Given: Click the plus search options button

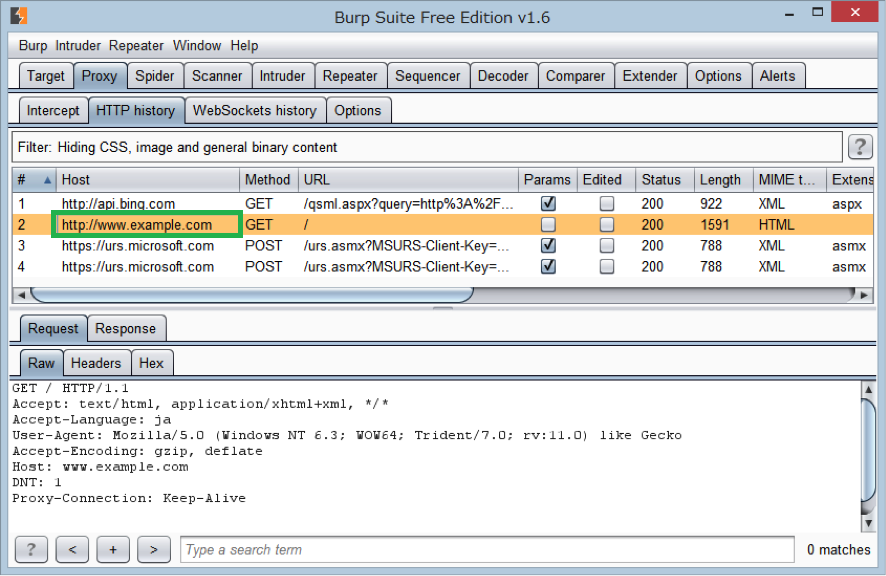Looking at the screenshot, I should 113,549.
